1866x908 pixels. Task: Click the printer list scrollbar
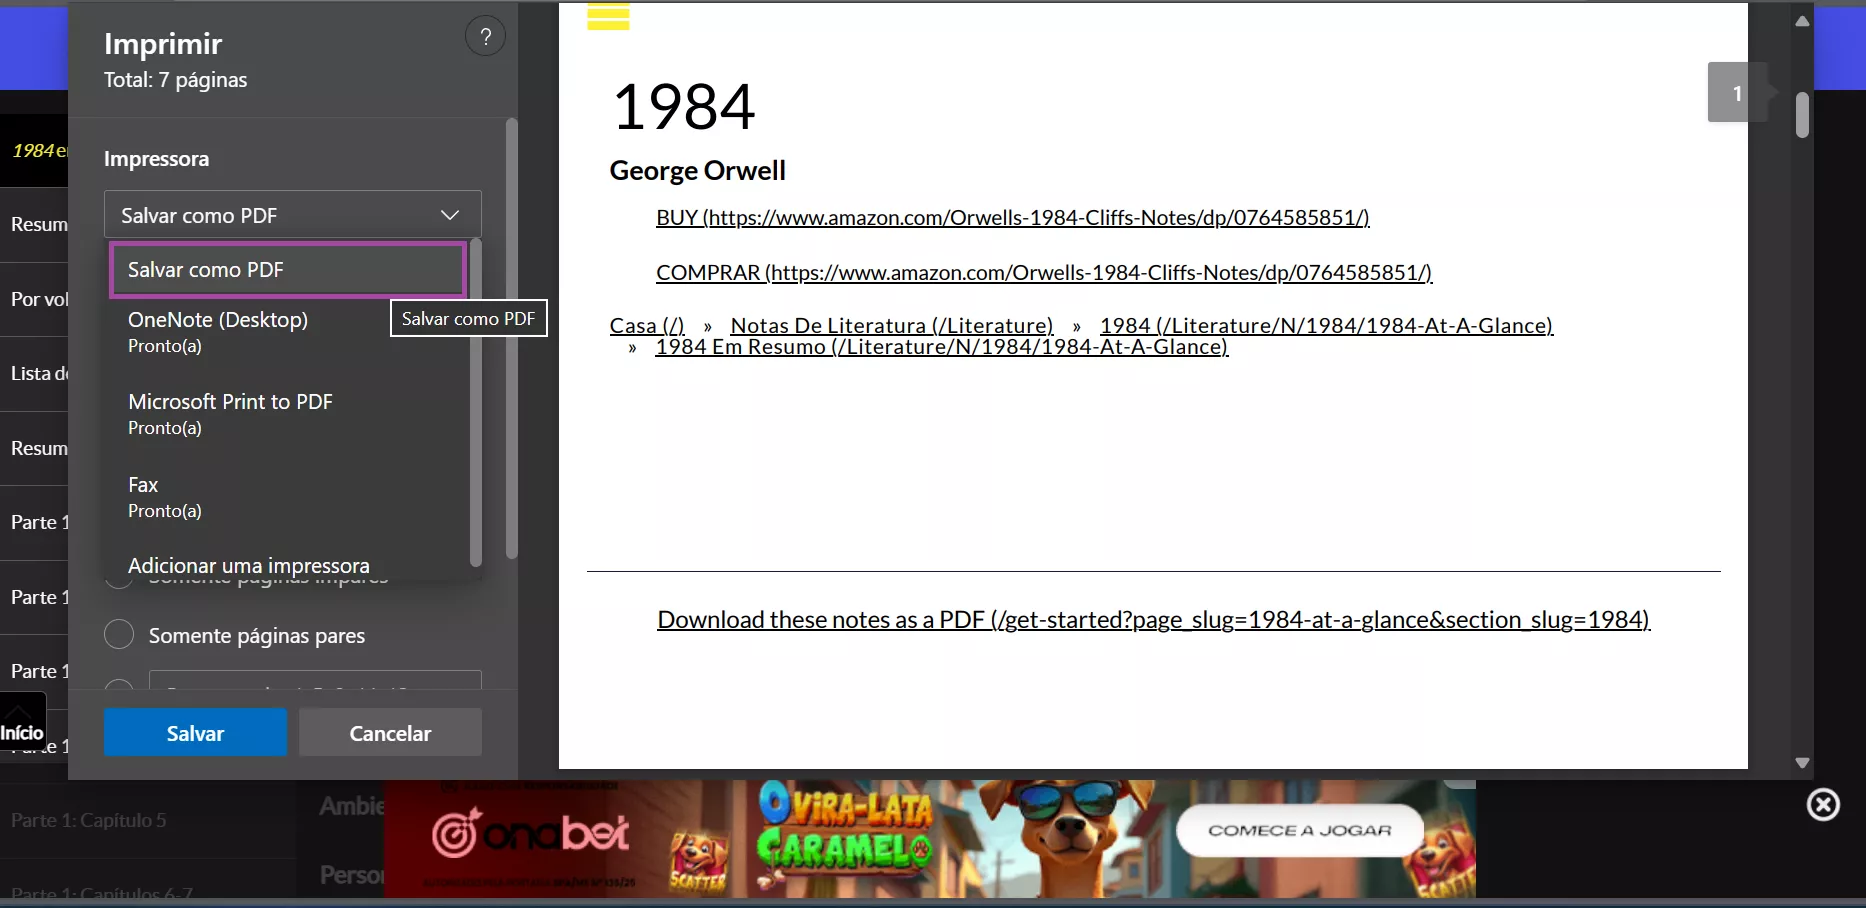tap(476, 404)
